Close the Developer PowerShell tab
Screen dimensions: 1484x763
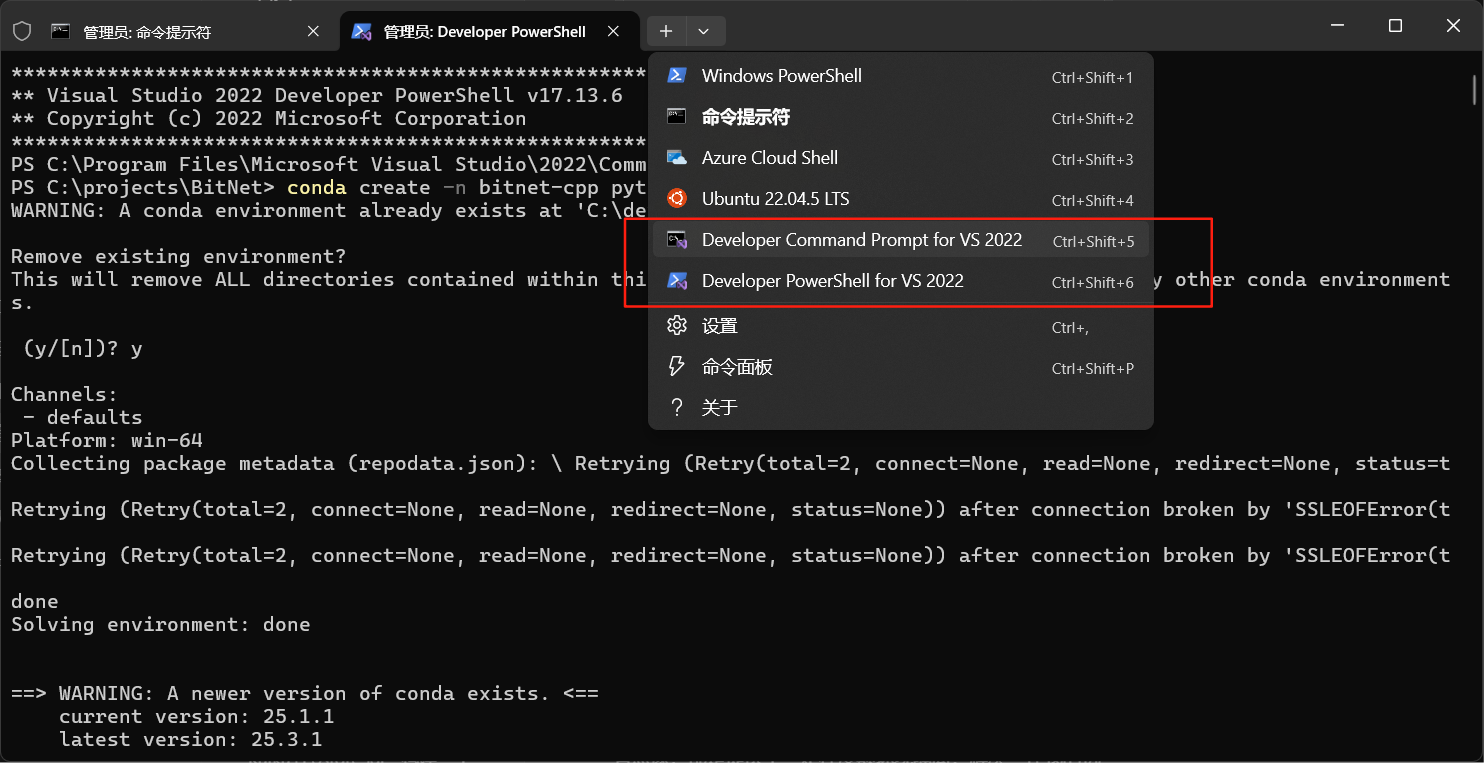point(614,31)
